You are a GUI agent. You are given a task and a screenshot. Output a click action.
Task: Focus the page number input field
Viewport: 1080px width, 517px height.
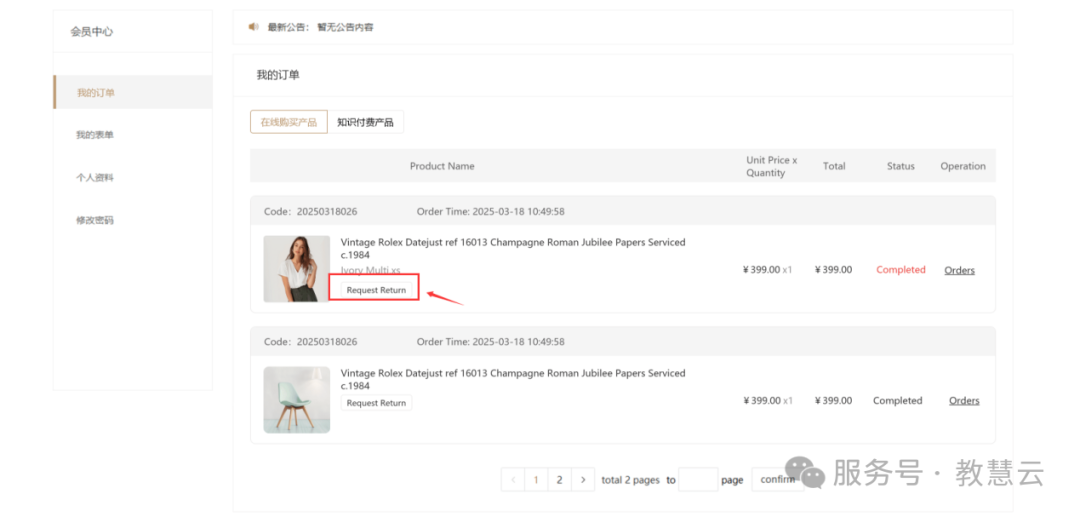click(x=698, y=480)
